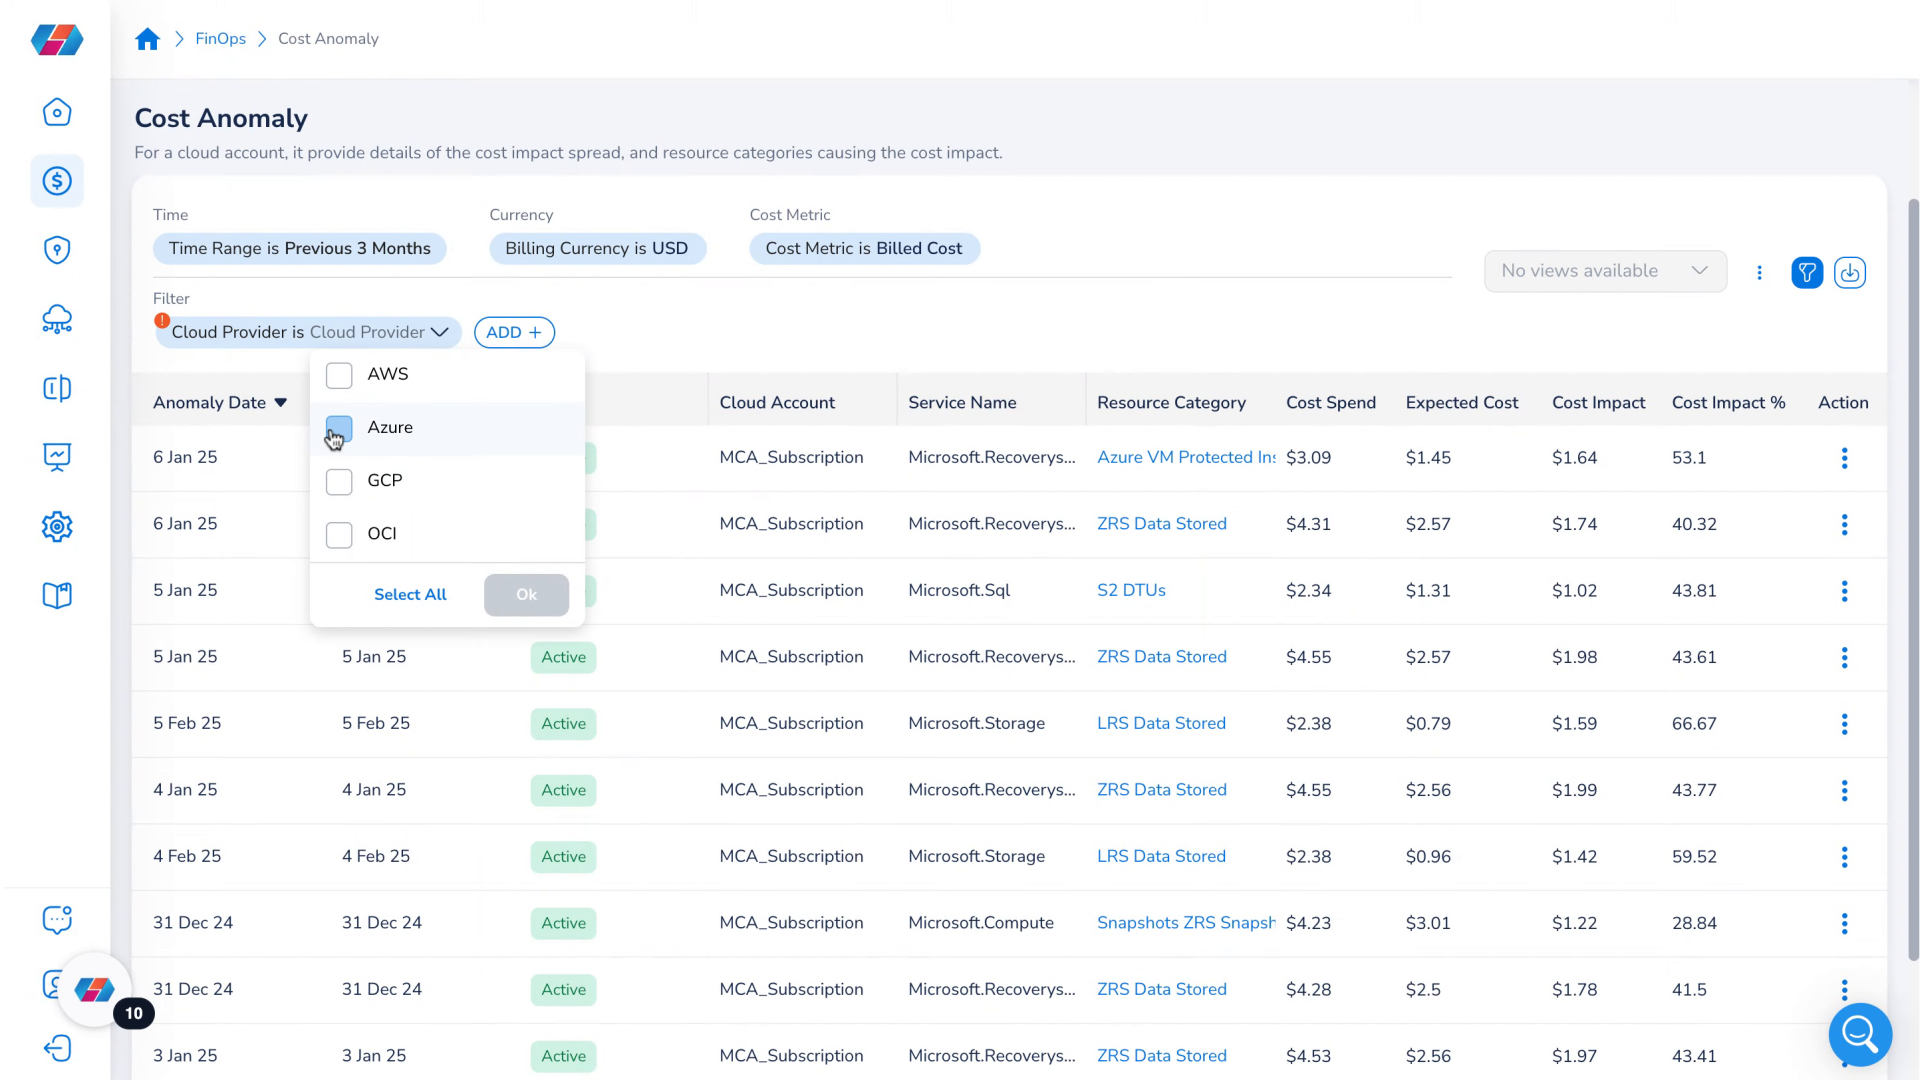Click the Resource Category column header
This screenshot has height=1080, width=1920.
pos(1171,402)
